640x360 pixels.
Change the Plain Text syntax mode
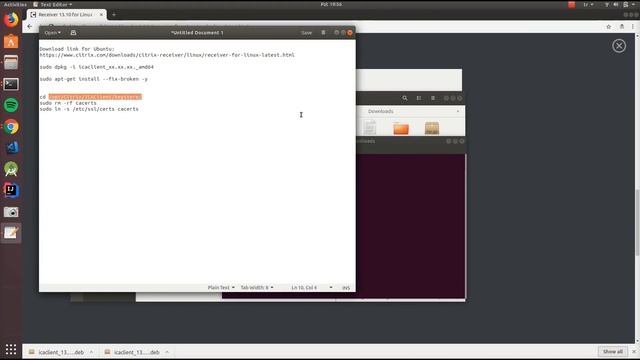[x=221, y=288]
